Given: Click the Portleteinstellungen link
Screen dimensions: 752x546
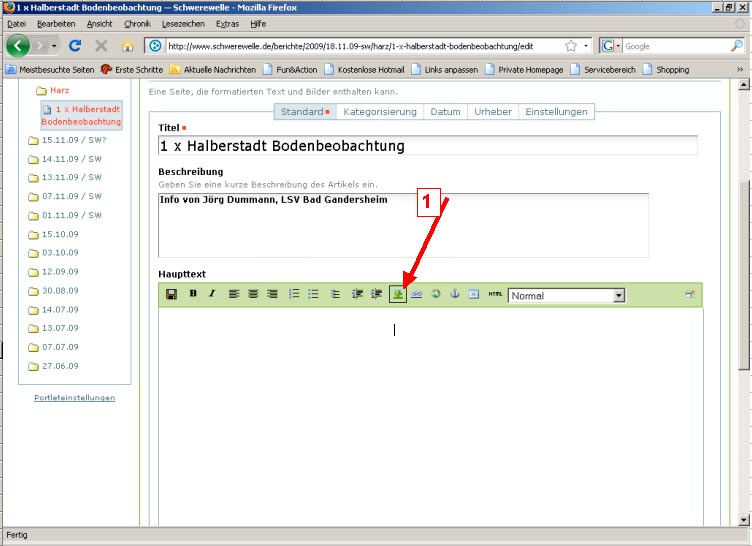Looking at the screenshot, I should pos(74,398).
